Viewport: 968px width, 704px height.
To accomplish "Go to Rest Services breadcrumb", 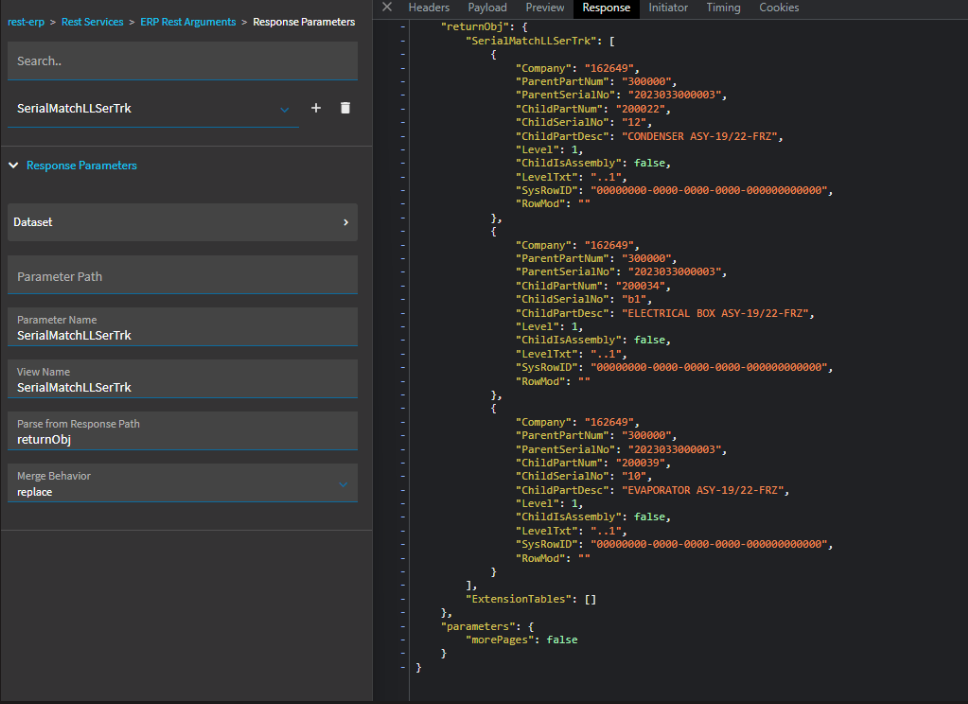I will (x=93, y=22).
